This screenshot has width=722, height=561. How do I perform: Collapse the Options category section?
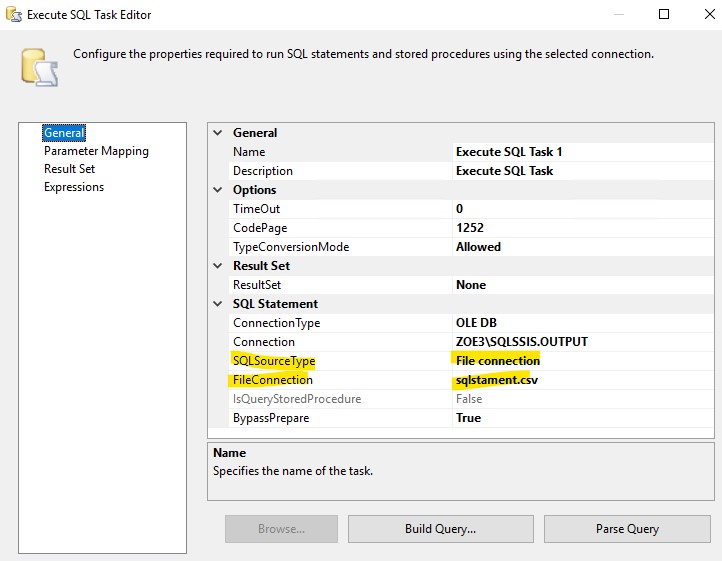[x=218, y=190]
